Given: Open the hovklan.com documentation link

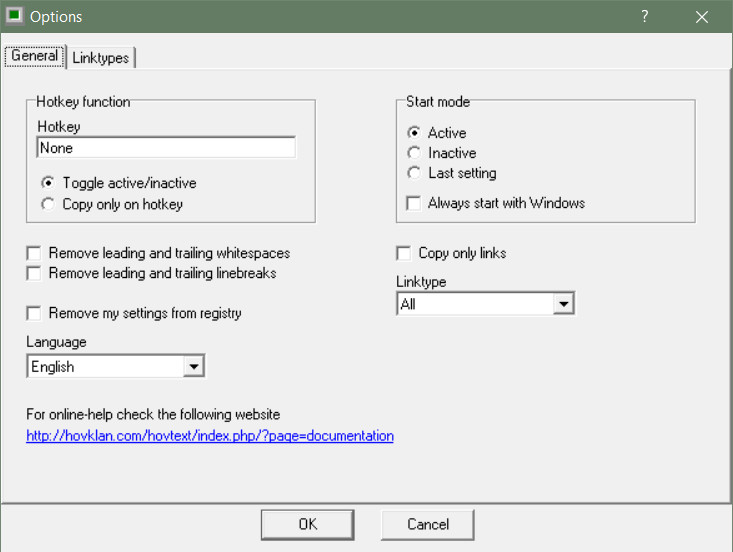Looking at the screenshot, I should pos(210,436).
